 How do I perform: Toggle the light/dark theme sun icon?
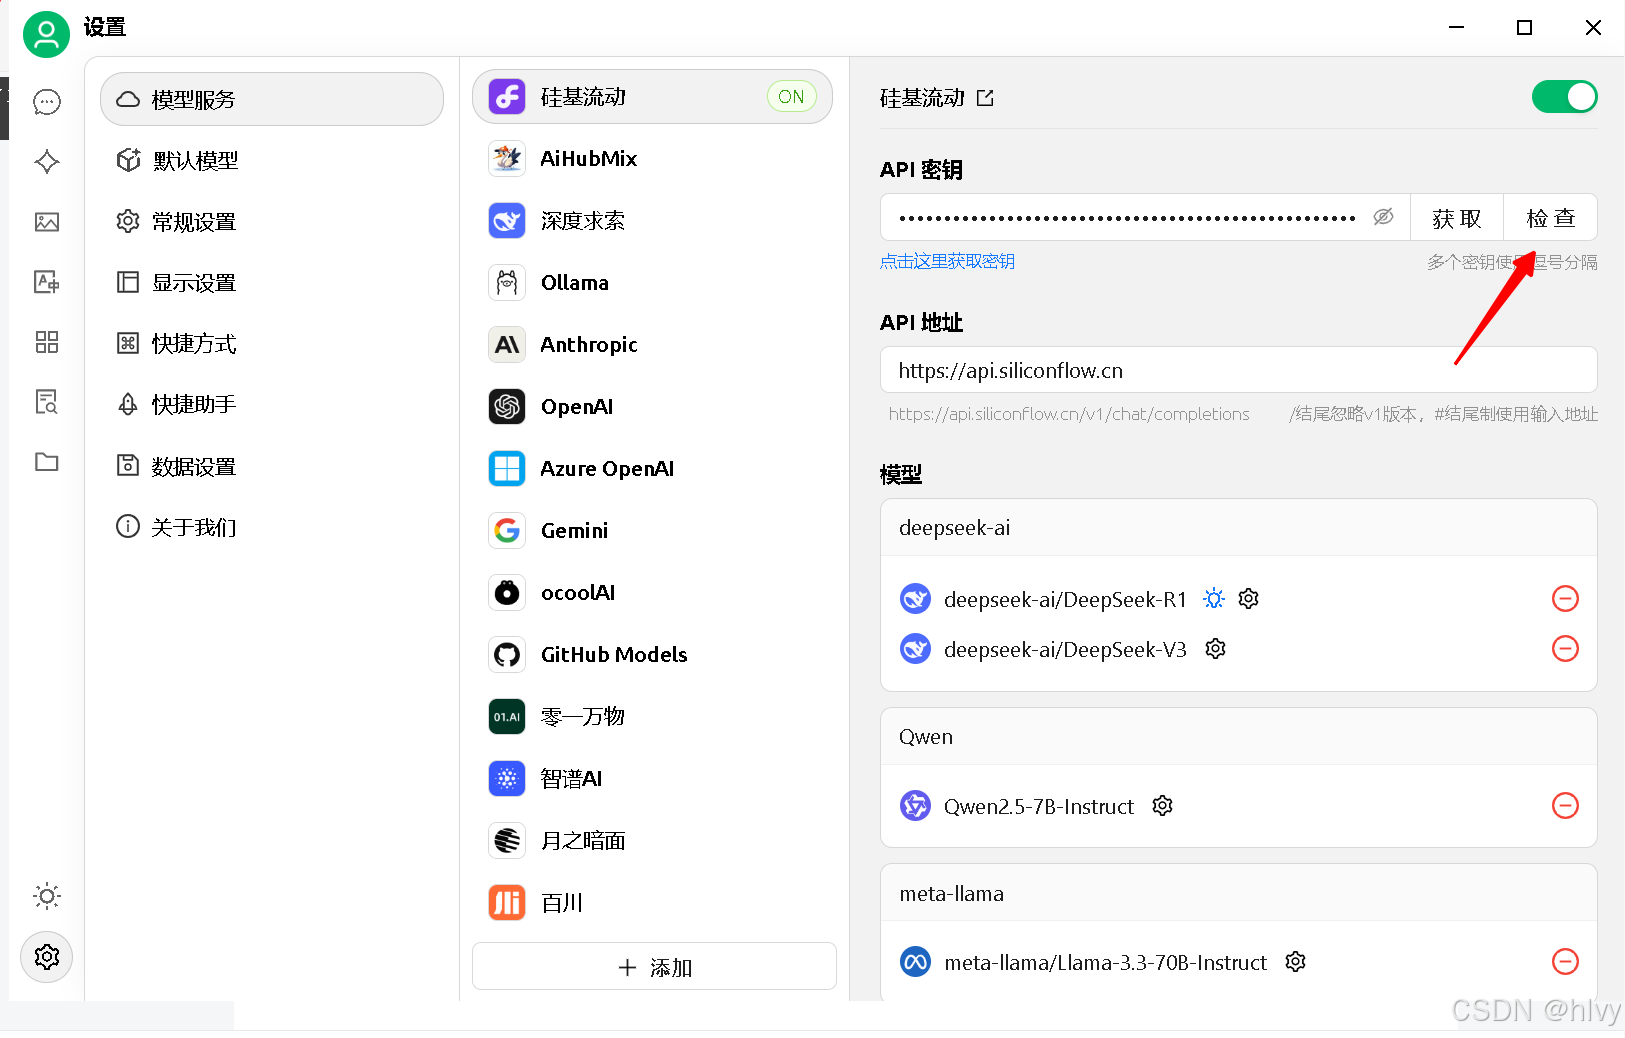(x=47, y=896)
